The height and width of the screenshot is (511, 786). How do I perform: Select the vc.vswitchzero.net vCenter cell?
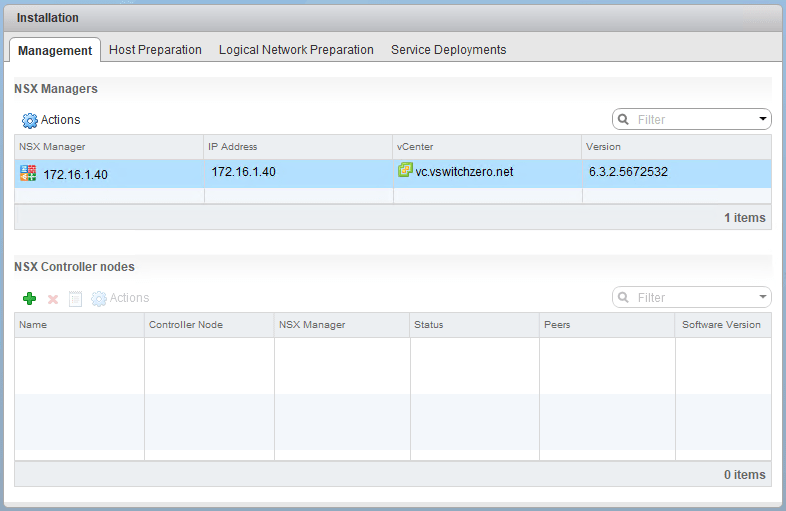(x=464, y=172)
